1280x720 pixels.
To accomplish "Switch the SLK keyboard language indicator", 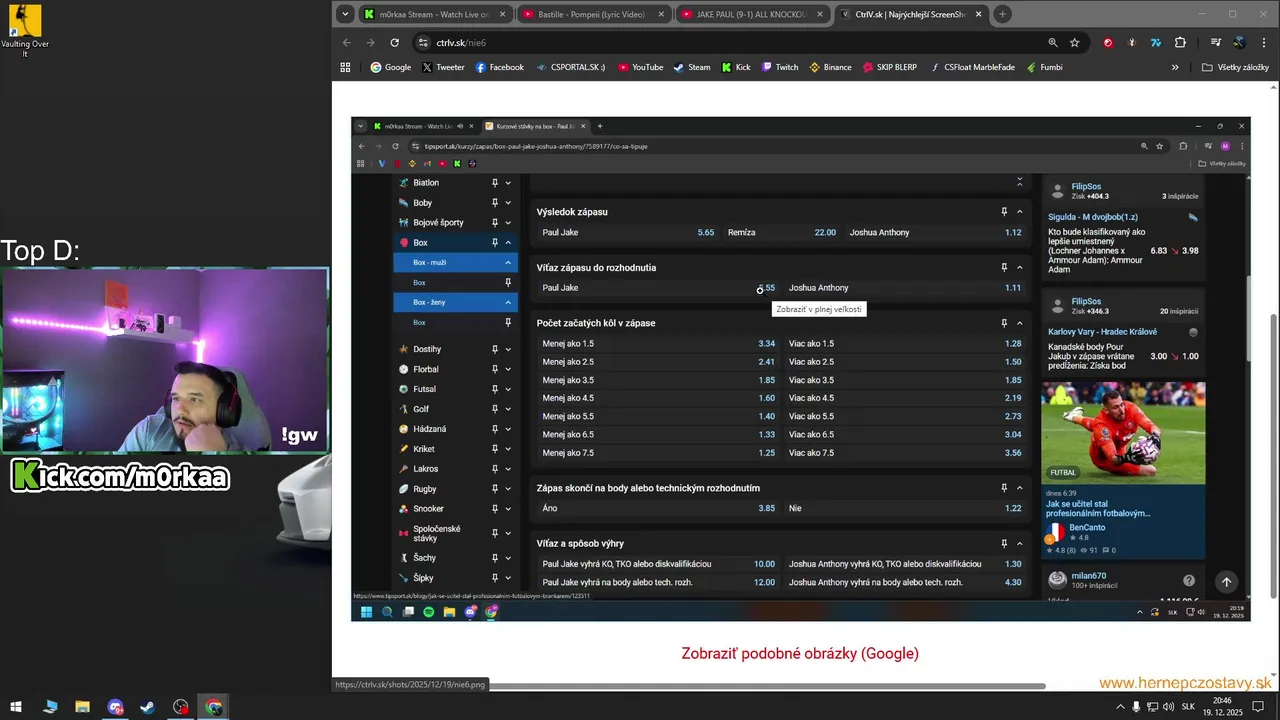I will (x=1188, y=707).
